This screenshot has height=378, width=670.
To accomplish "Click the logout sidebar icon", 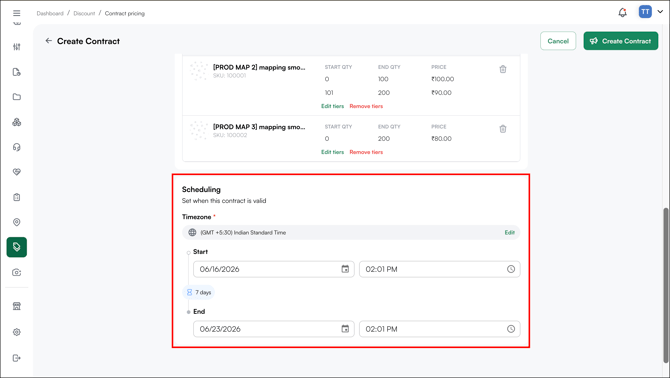I will [x=17, y=358].
